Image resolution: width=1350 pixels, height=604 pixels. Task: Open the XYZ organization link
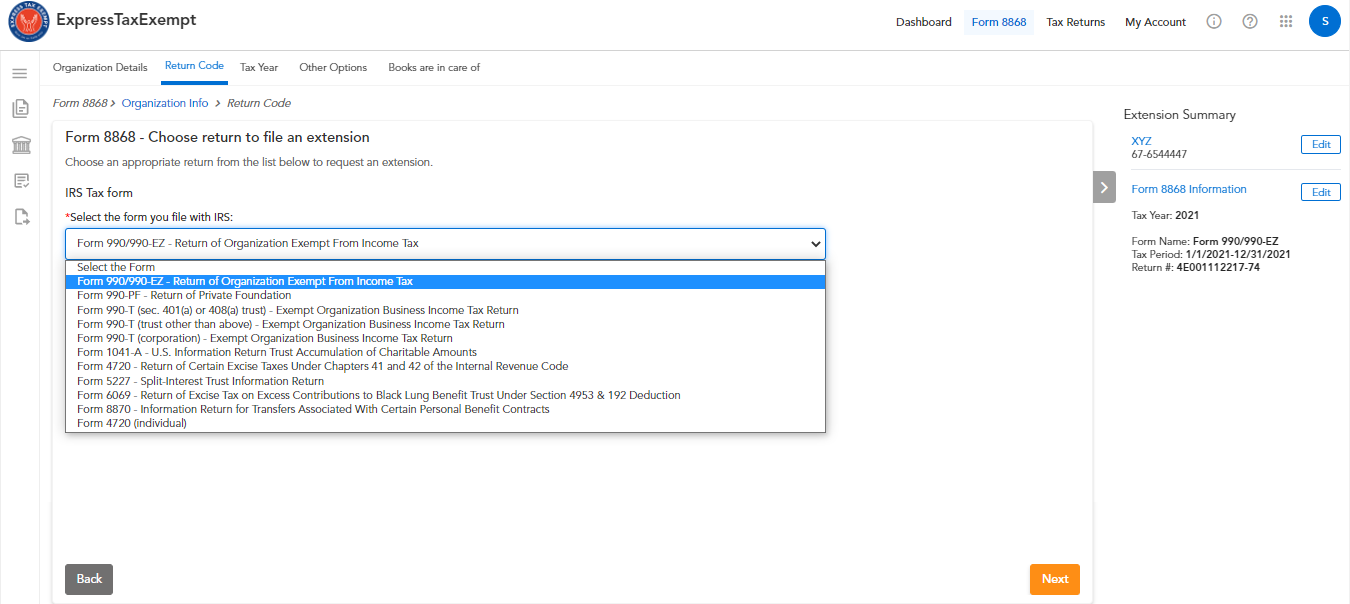(x=1141, y=141)
